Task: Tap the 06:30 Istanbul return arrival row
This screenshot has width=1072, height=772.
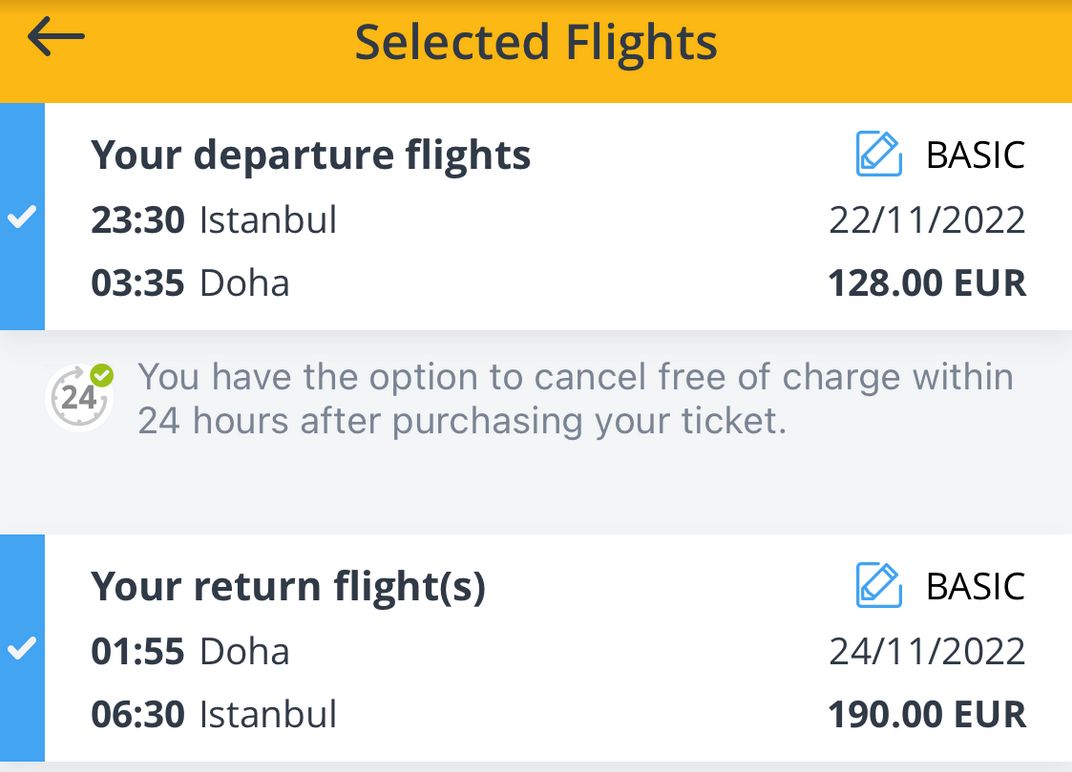Action: tap(214, 714)
